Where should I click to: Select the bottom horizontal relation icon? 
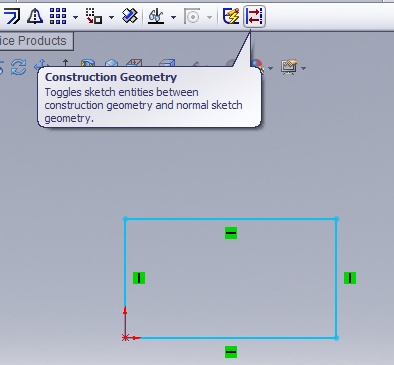coord(231,352)
